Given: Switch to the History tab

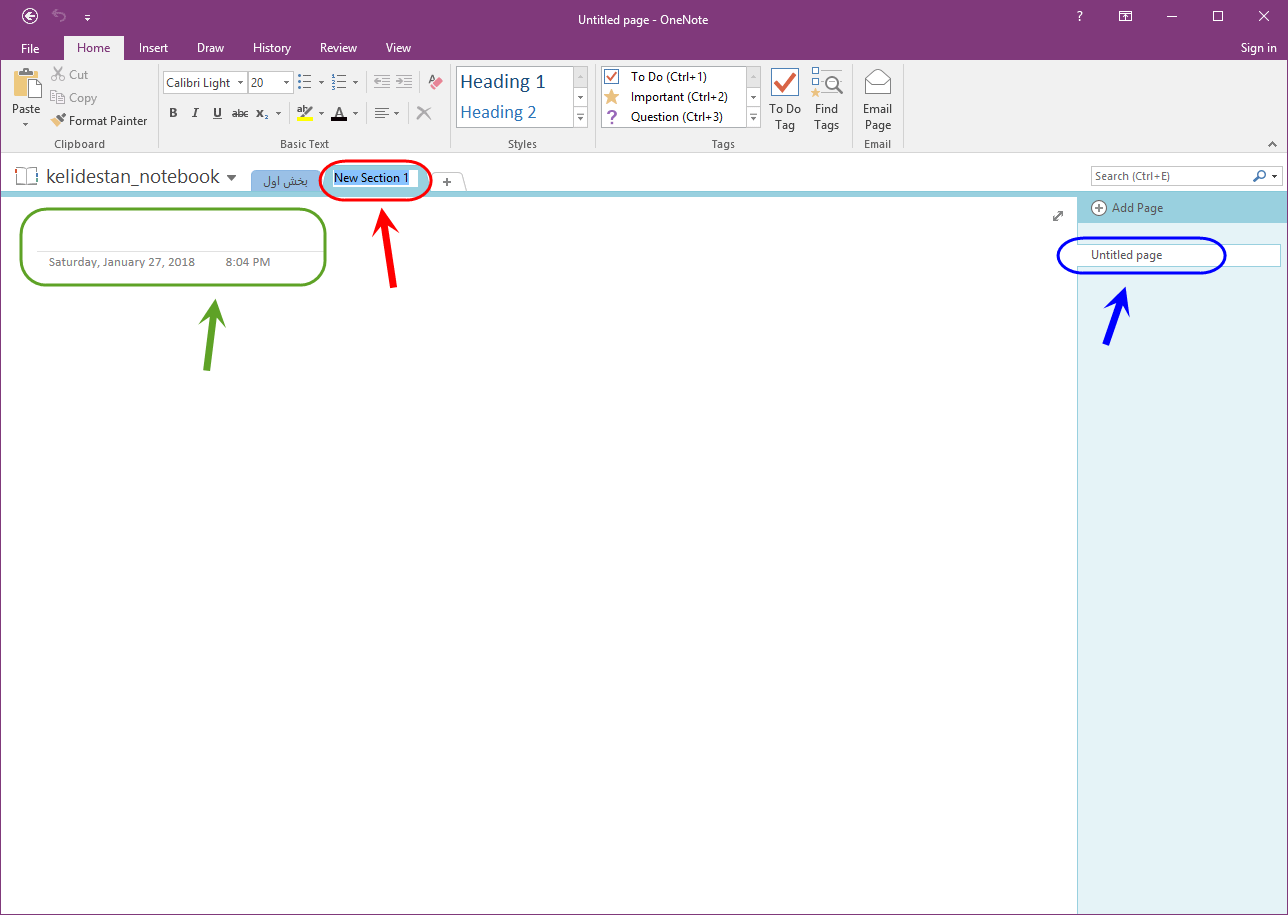Looking at the screenshot, I should tap(272, 48).
